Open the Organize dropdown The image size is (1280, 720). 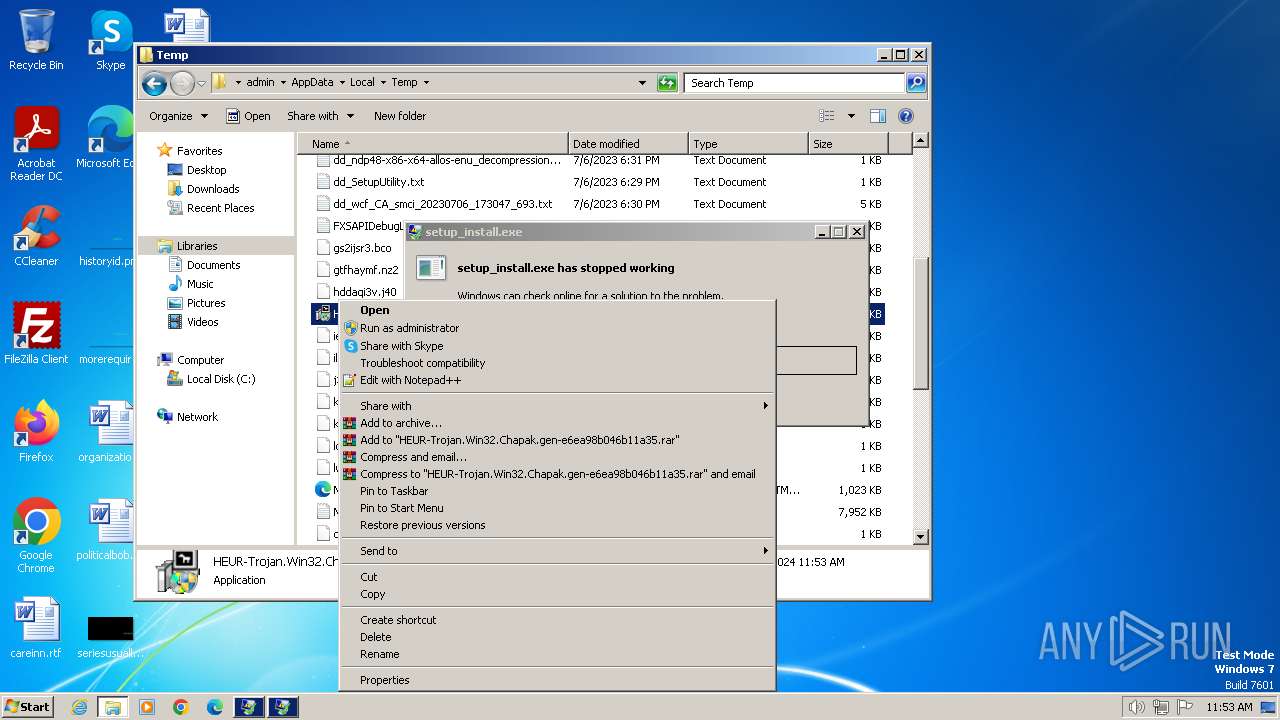coord(178,116)
